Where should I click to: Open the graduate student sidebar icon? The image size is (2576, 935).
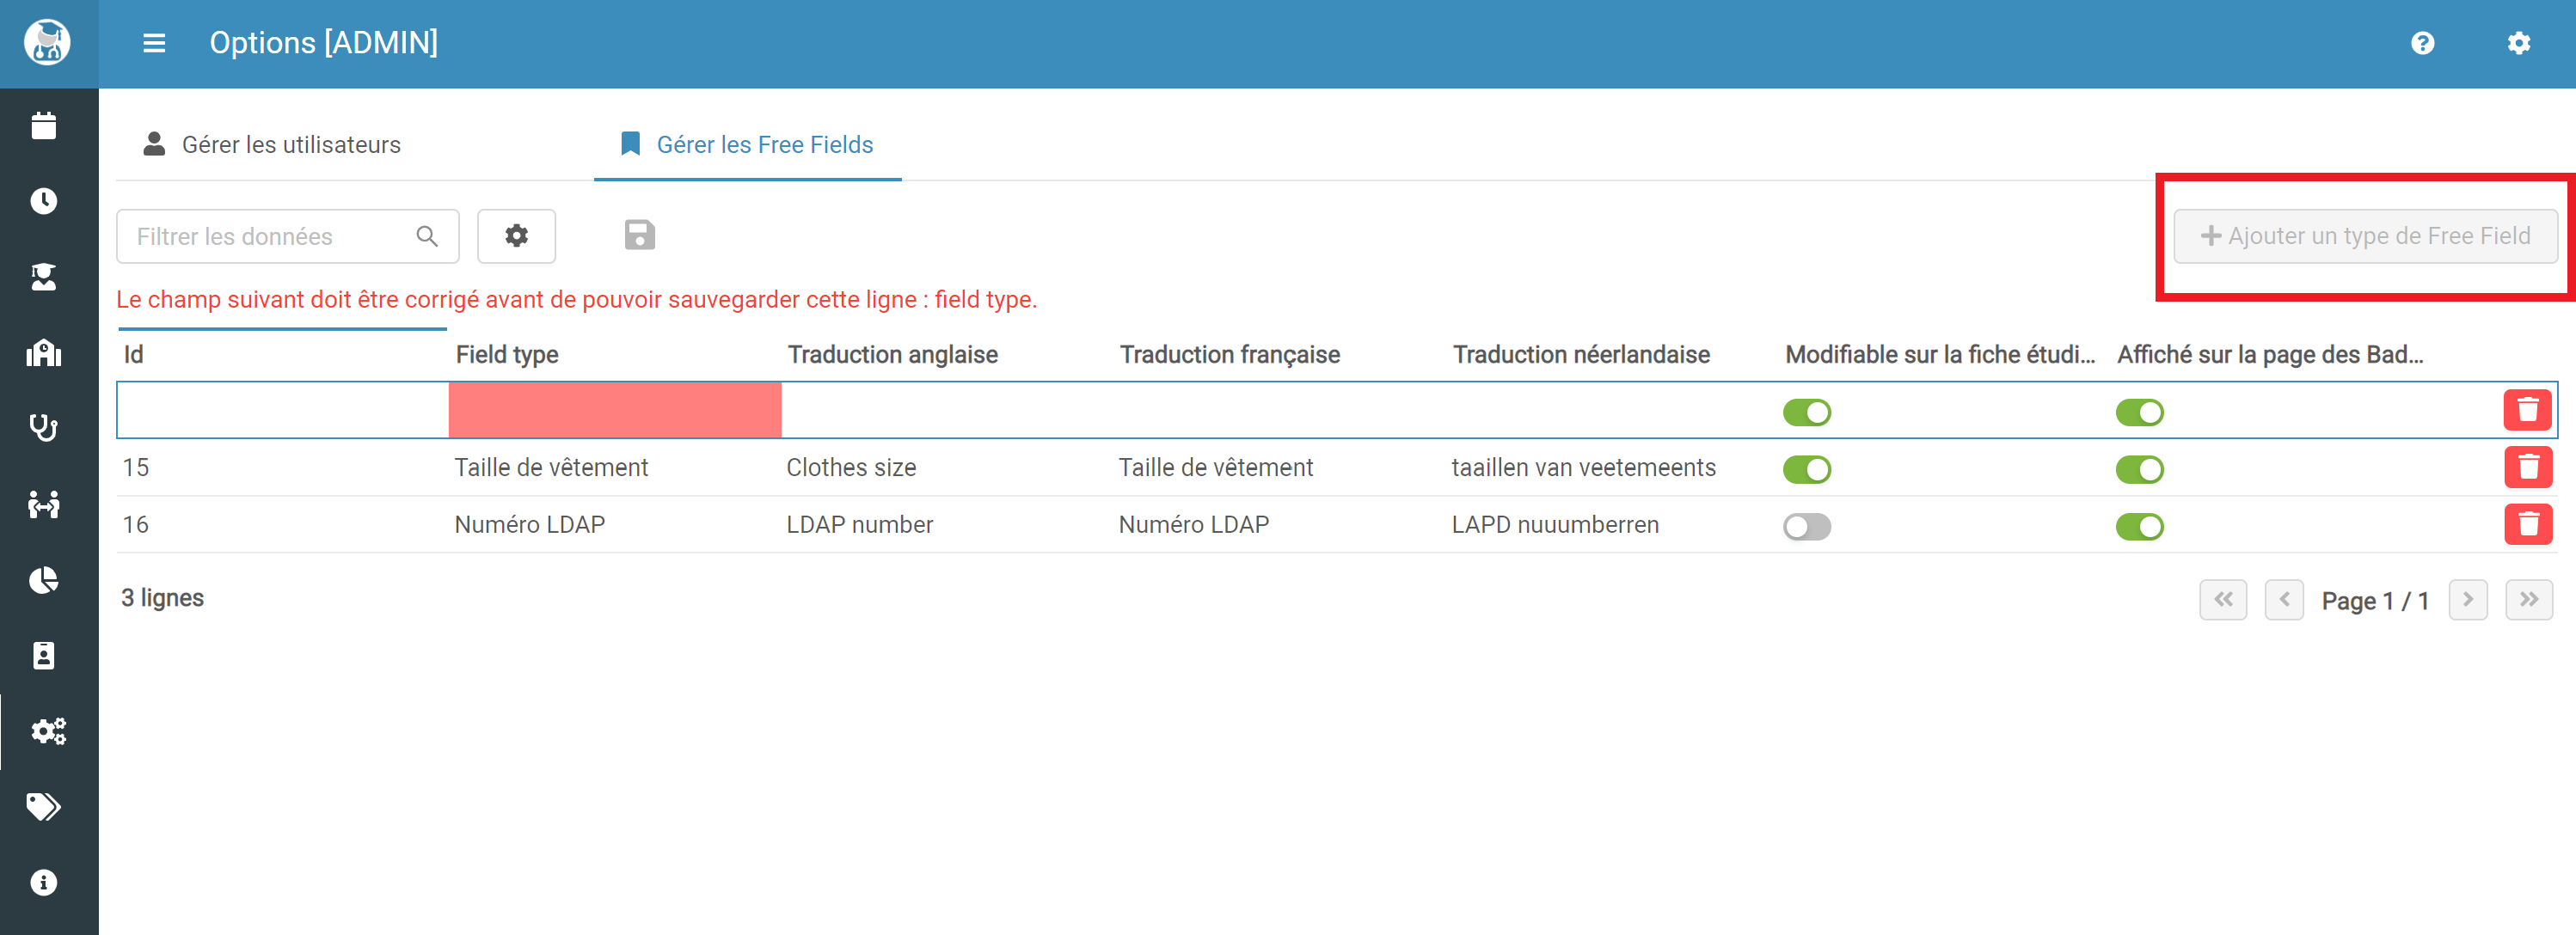click(44, 277)
